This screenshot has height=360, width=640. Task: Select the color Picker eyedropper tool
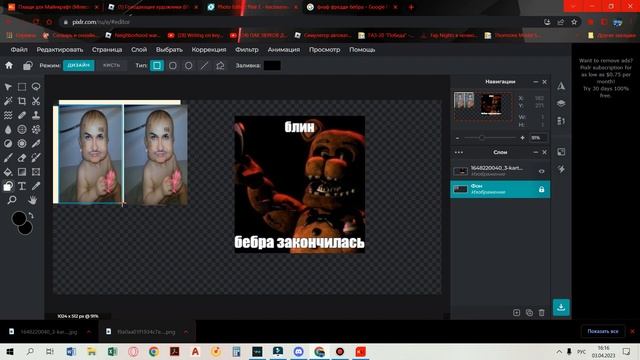36,186
